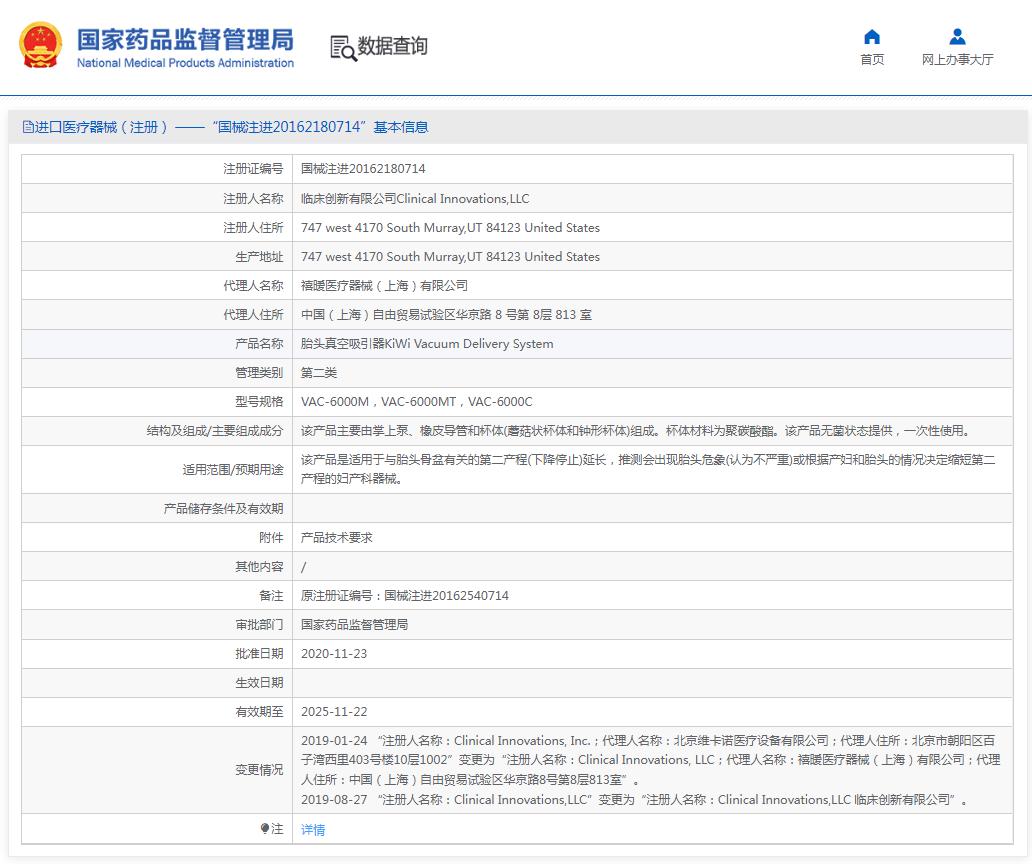This screenshot has height=864, width=1032.
Task: Click the 附件 row label
Action: (x=271, y=537)
